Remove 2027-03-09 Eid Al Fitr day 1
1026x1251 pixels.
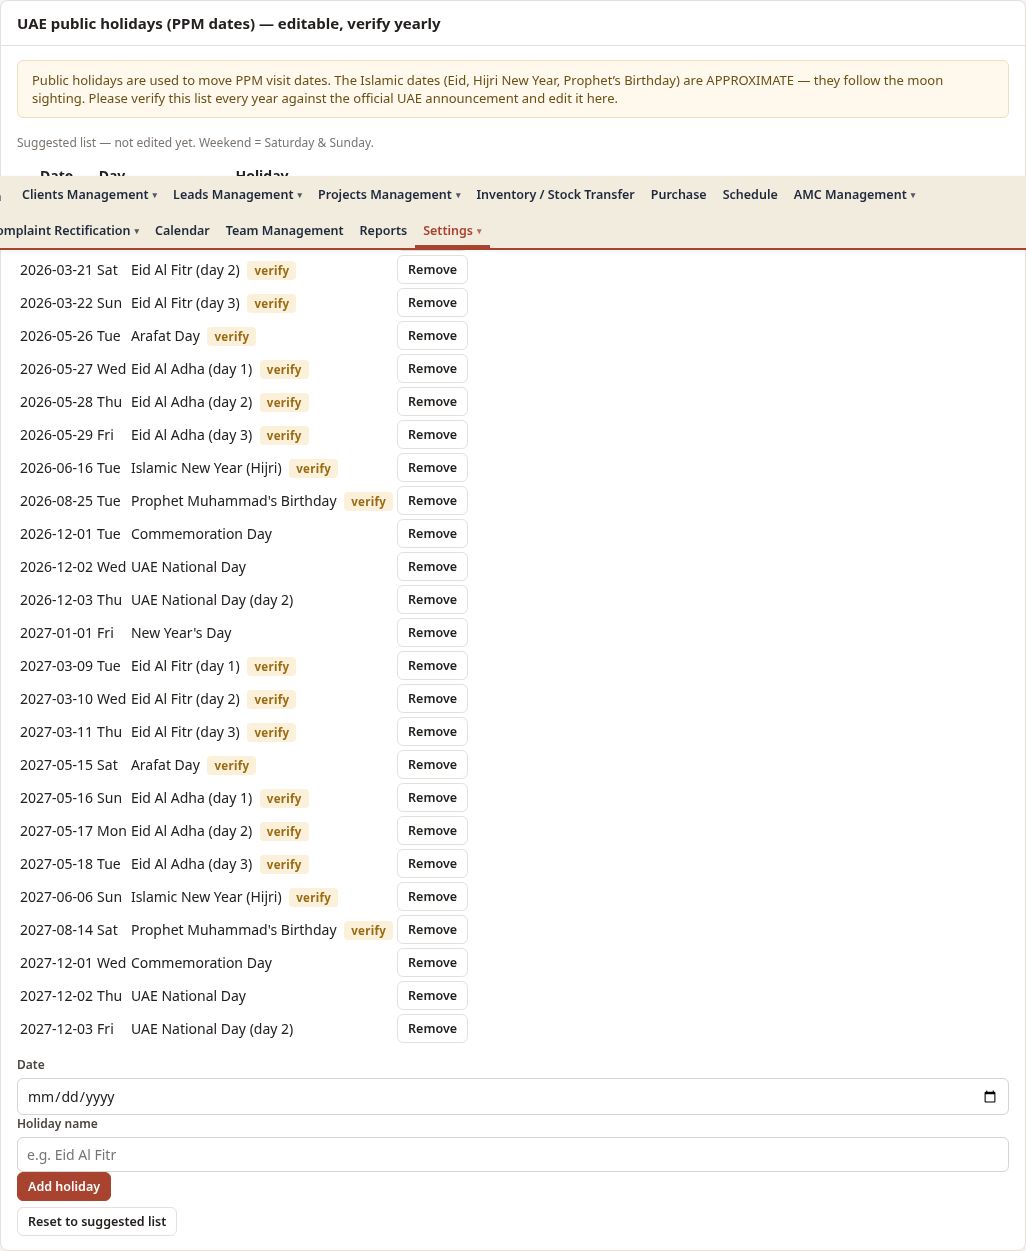coord(432,666)
